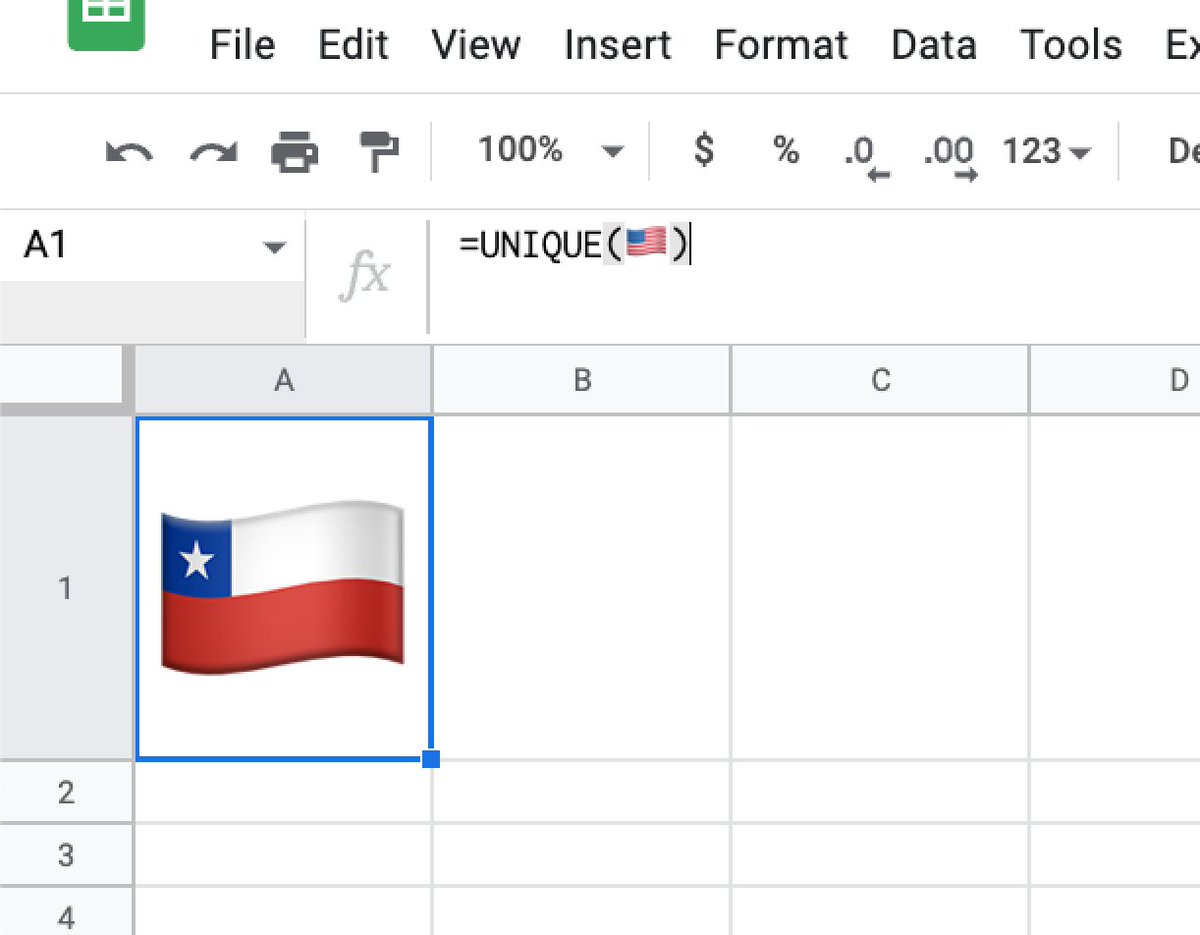The height and width of the screenshot is (935, 1200).
Task: Select row 2 header
Action: (66, 793)
